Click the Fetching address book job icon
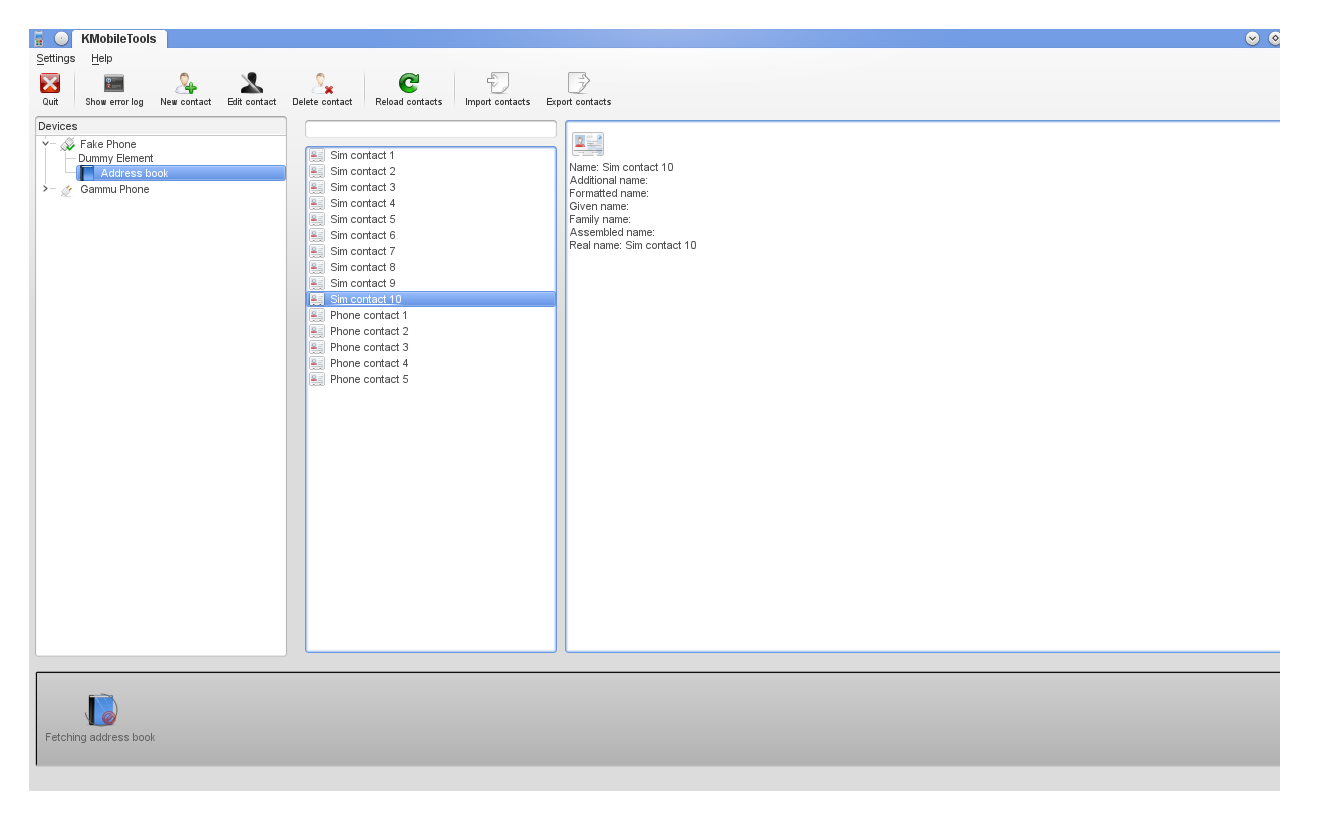This screenshot has height=820, width=1338. coord(101,710)
